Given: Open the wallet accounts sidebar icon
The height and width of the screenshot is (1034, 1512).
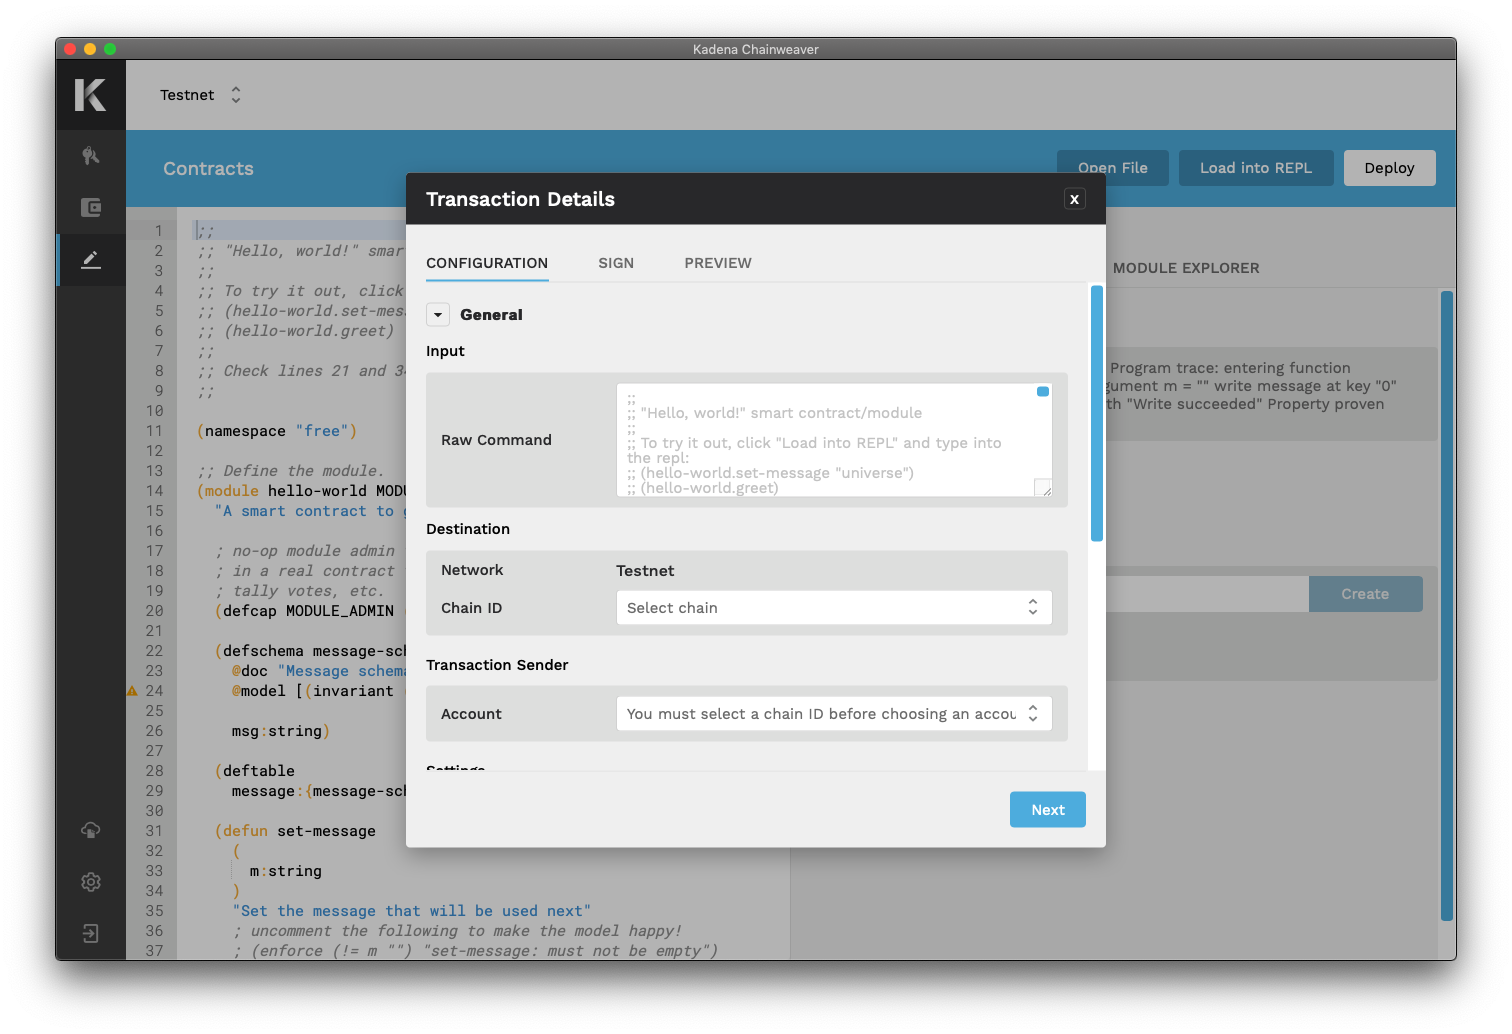Looking at the screenshot, I should (91, 208).
